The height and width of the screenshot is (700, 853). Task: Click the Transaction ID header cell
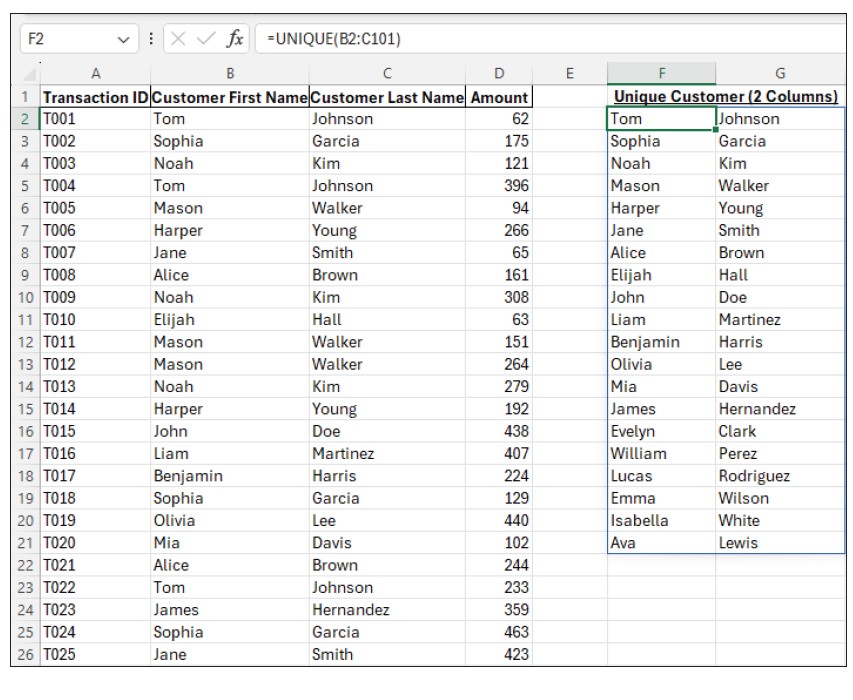(95, 97)
